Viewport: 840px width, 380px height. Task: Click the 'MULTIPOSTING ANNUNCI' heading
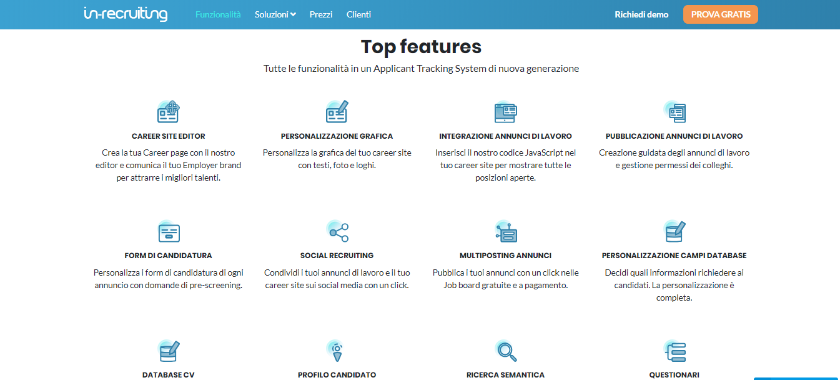pos(505,255)
